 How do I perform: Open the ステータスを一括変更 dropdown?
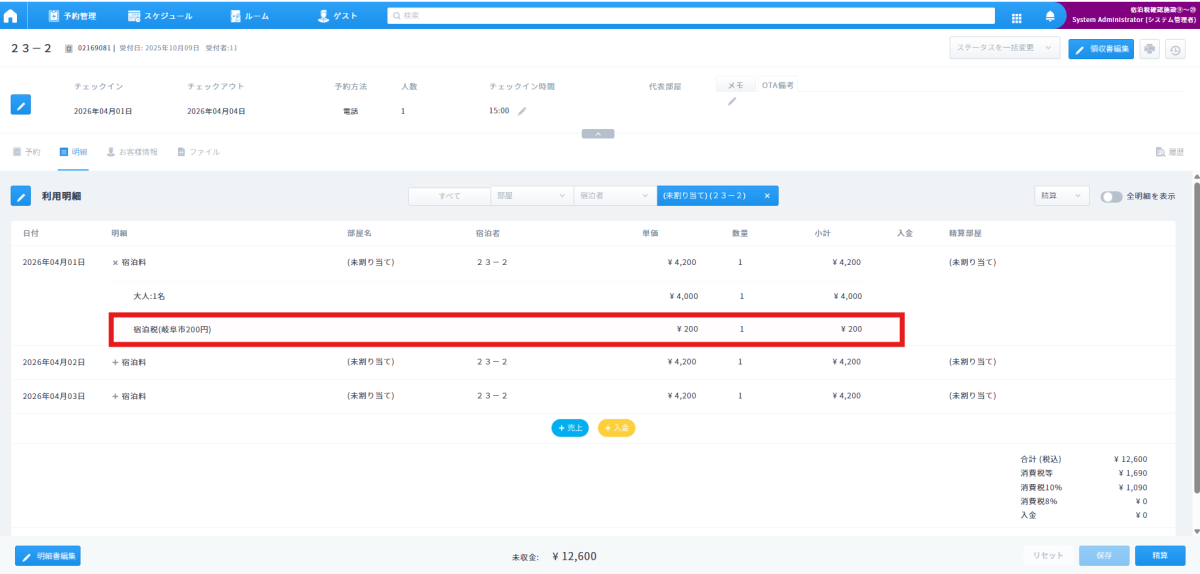pos(1004,48)
